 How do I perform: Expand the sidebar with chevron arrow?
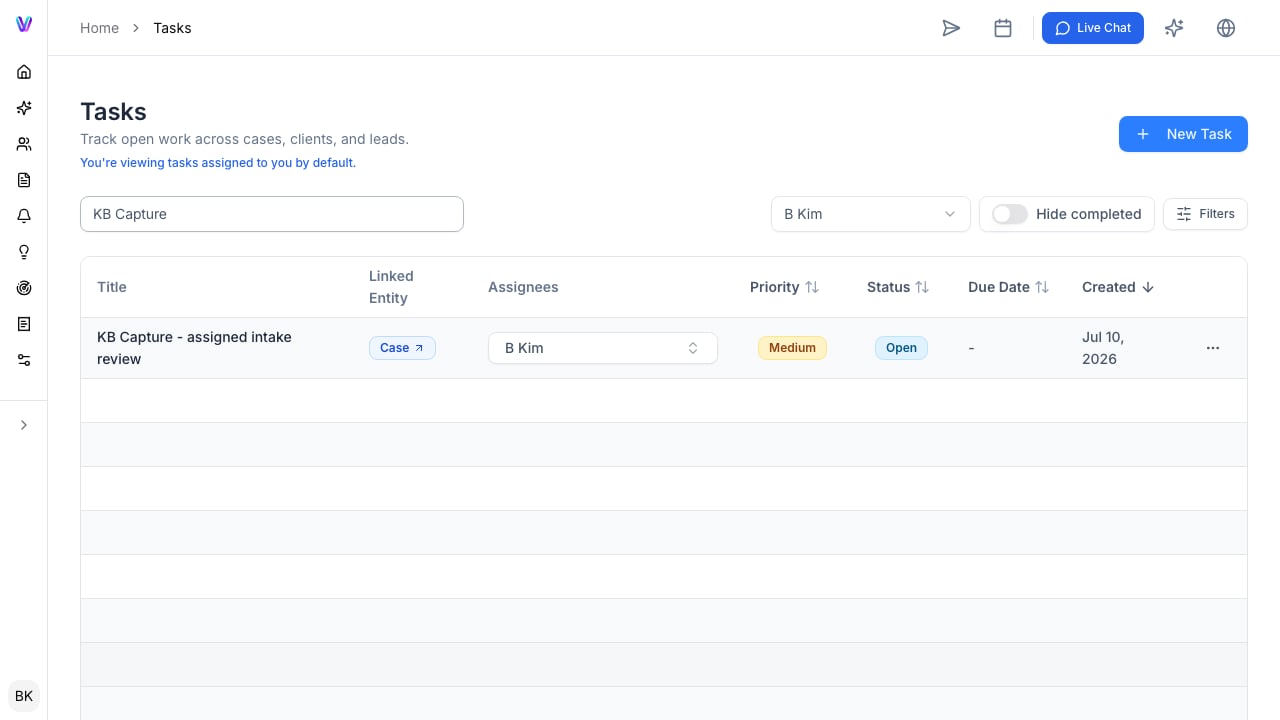[x=24, y=425]
